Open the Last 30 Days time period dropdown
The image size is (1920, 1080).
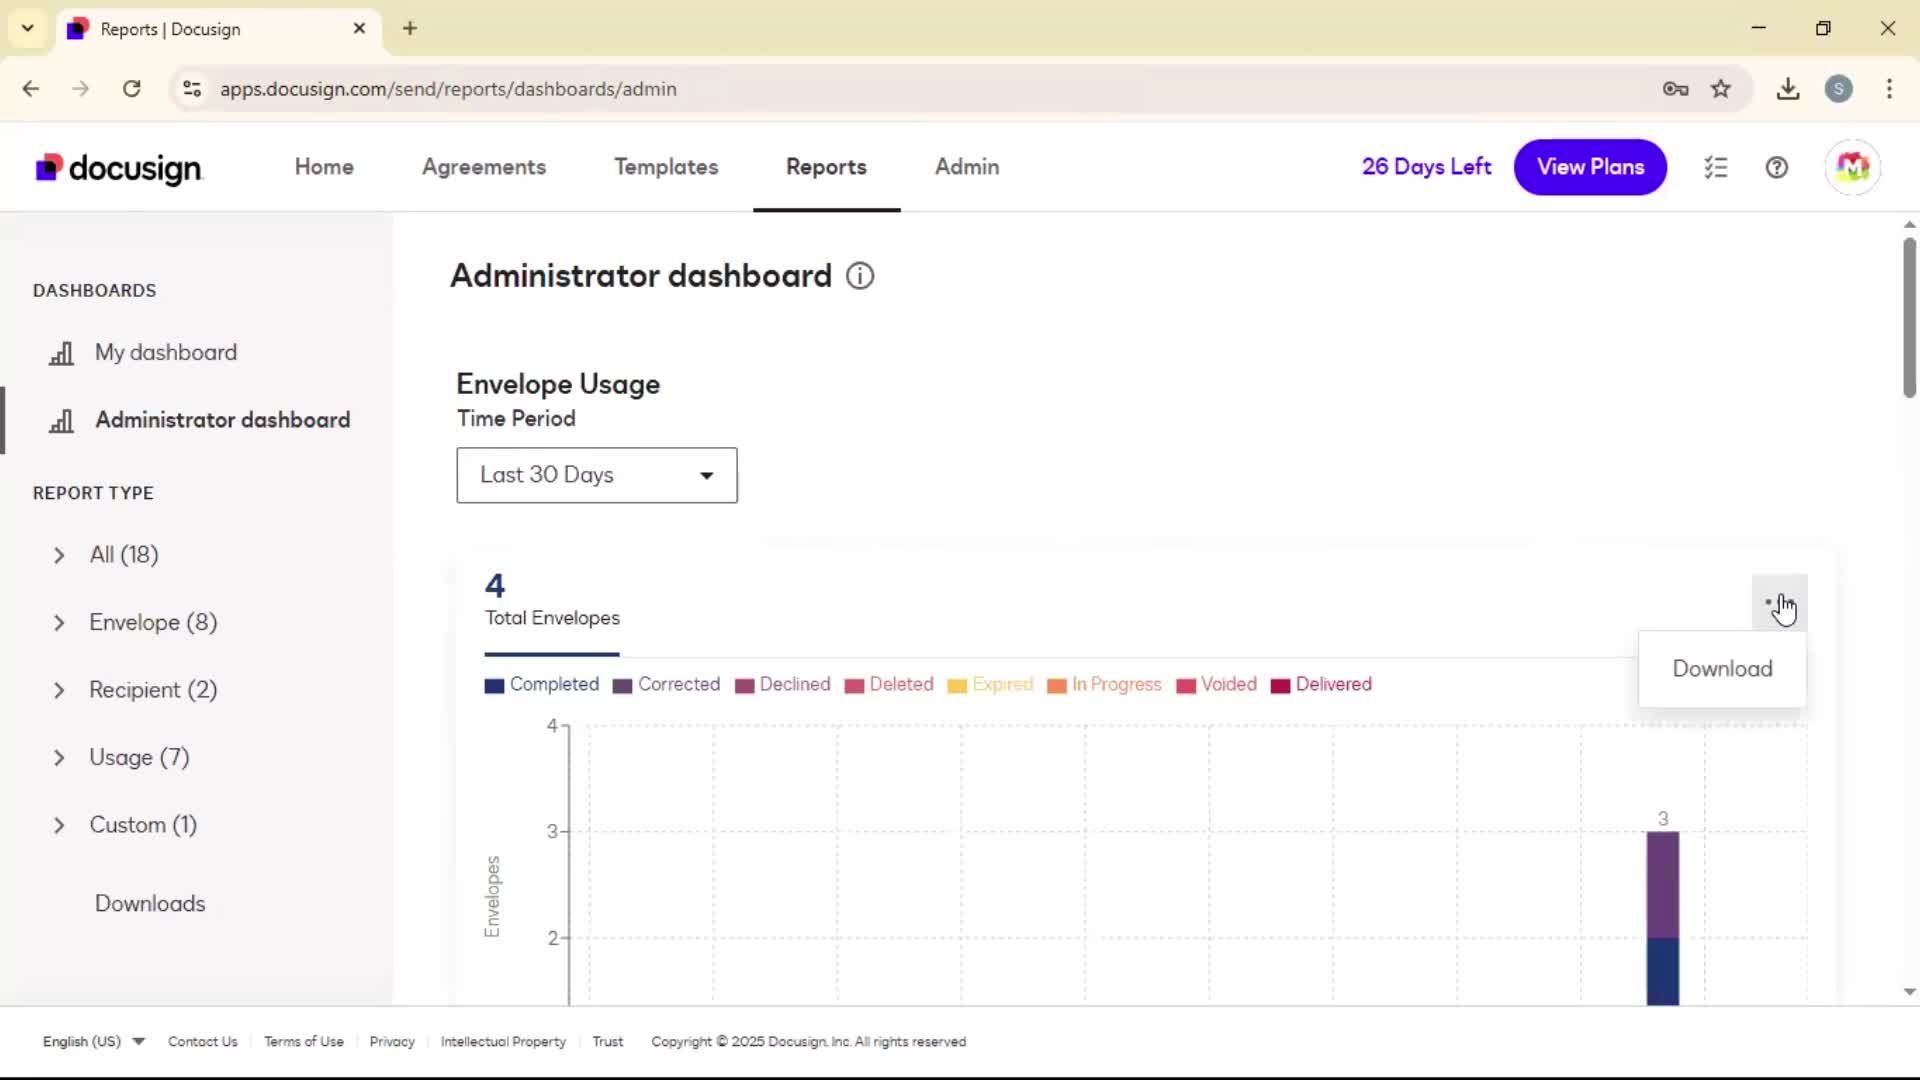pos(597,475)
